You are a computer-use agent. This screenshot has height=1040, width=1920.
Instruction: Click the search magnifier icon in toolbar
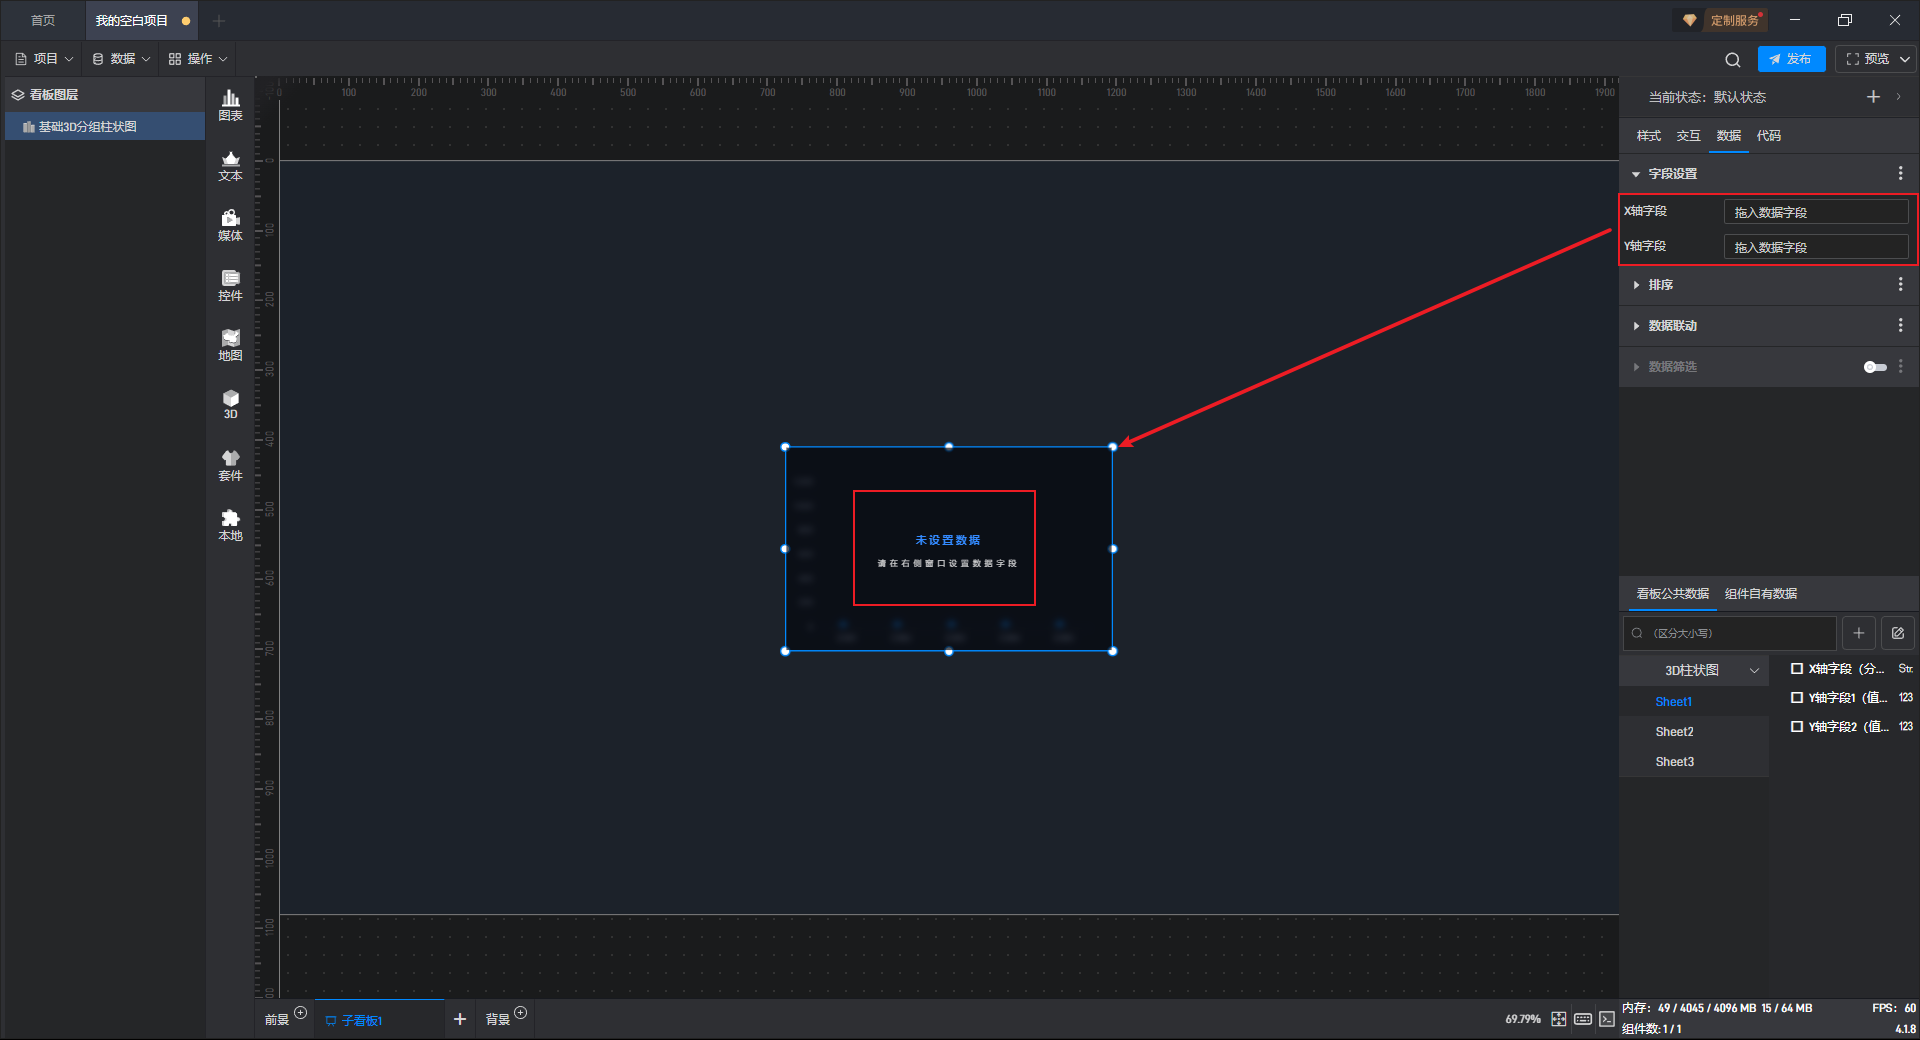tap(1733, 60)
